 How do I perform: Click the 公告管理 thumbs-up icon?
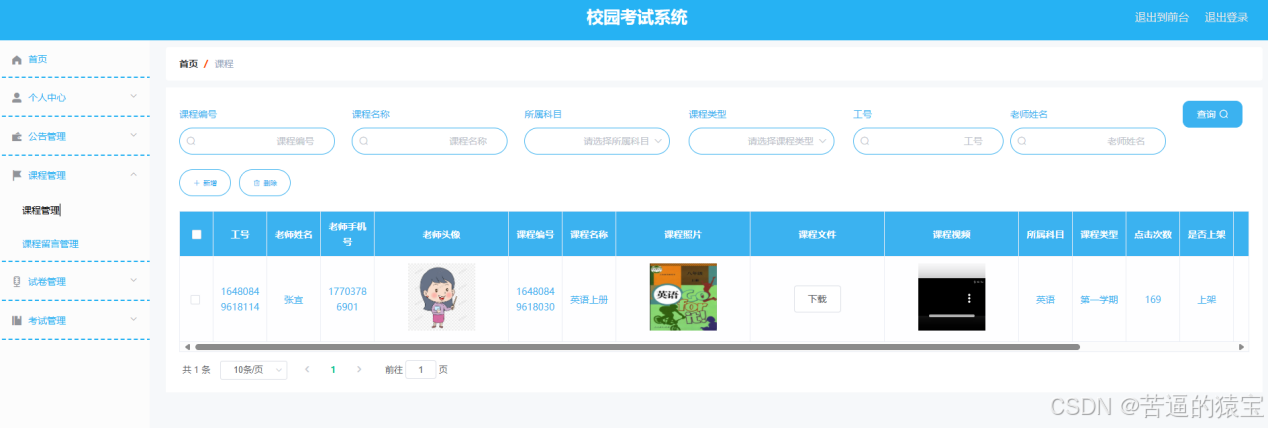coord(17,137)
